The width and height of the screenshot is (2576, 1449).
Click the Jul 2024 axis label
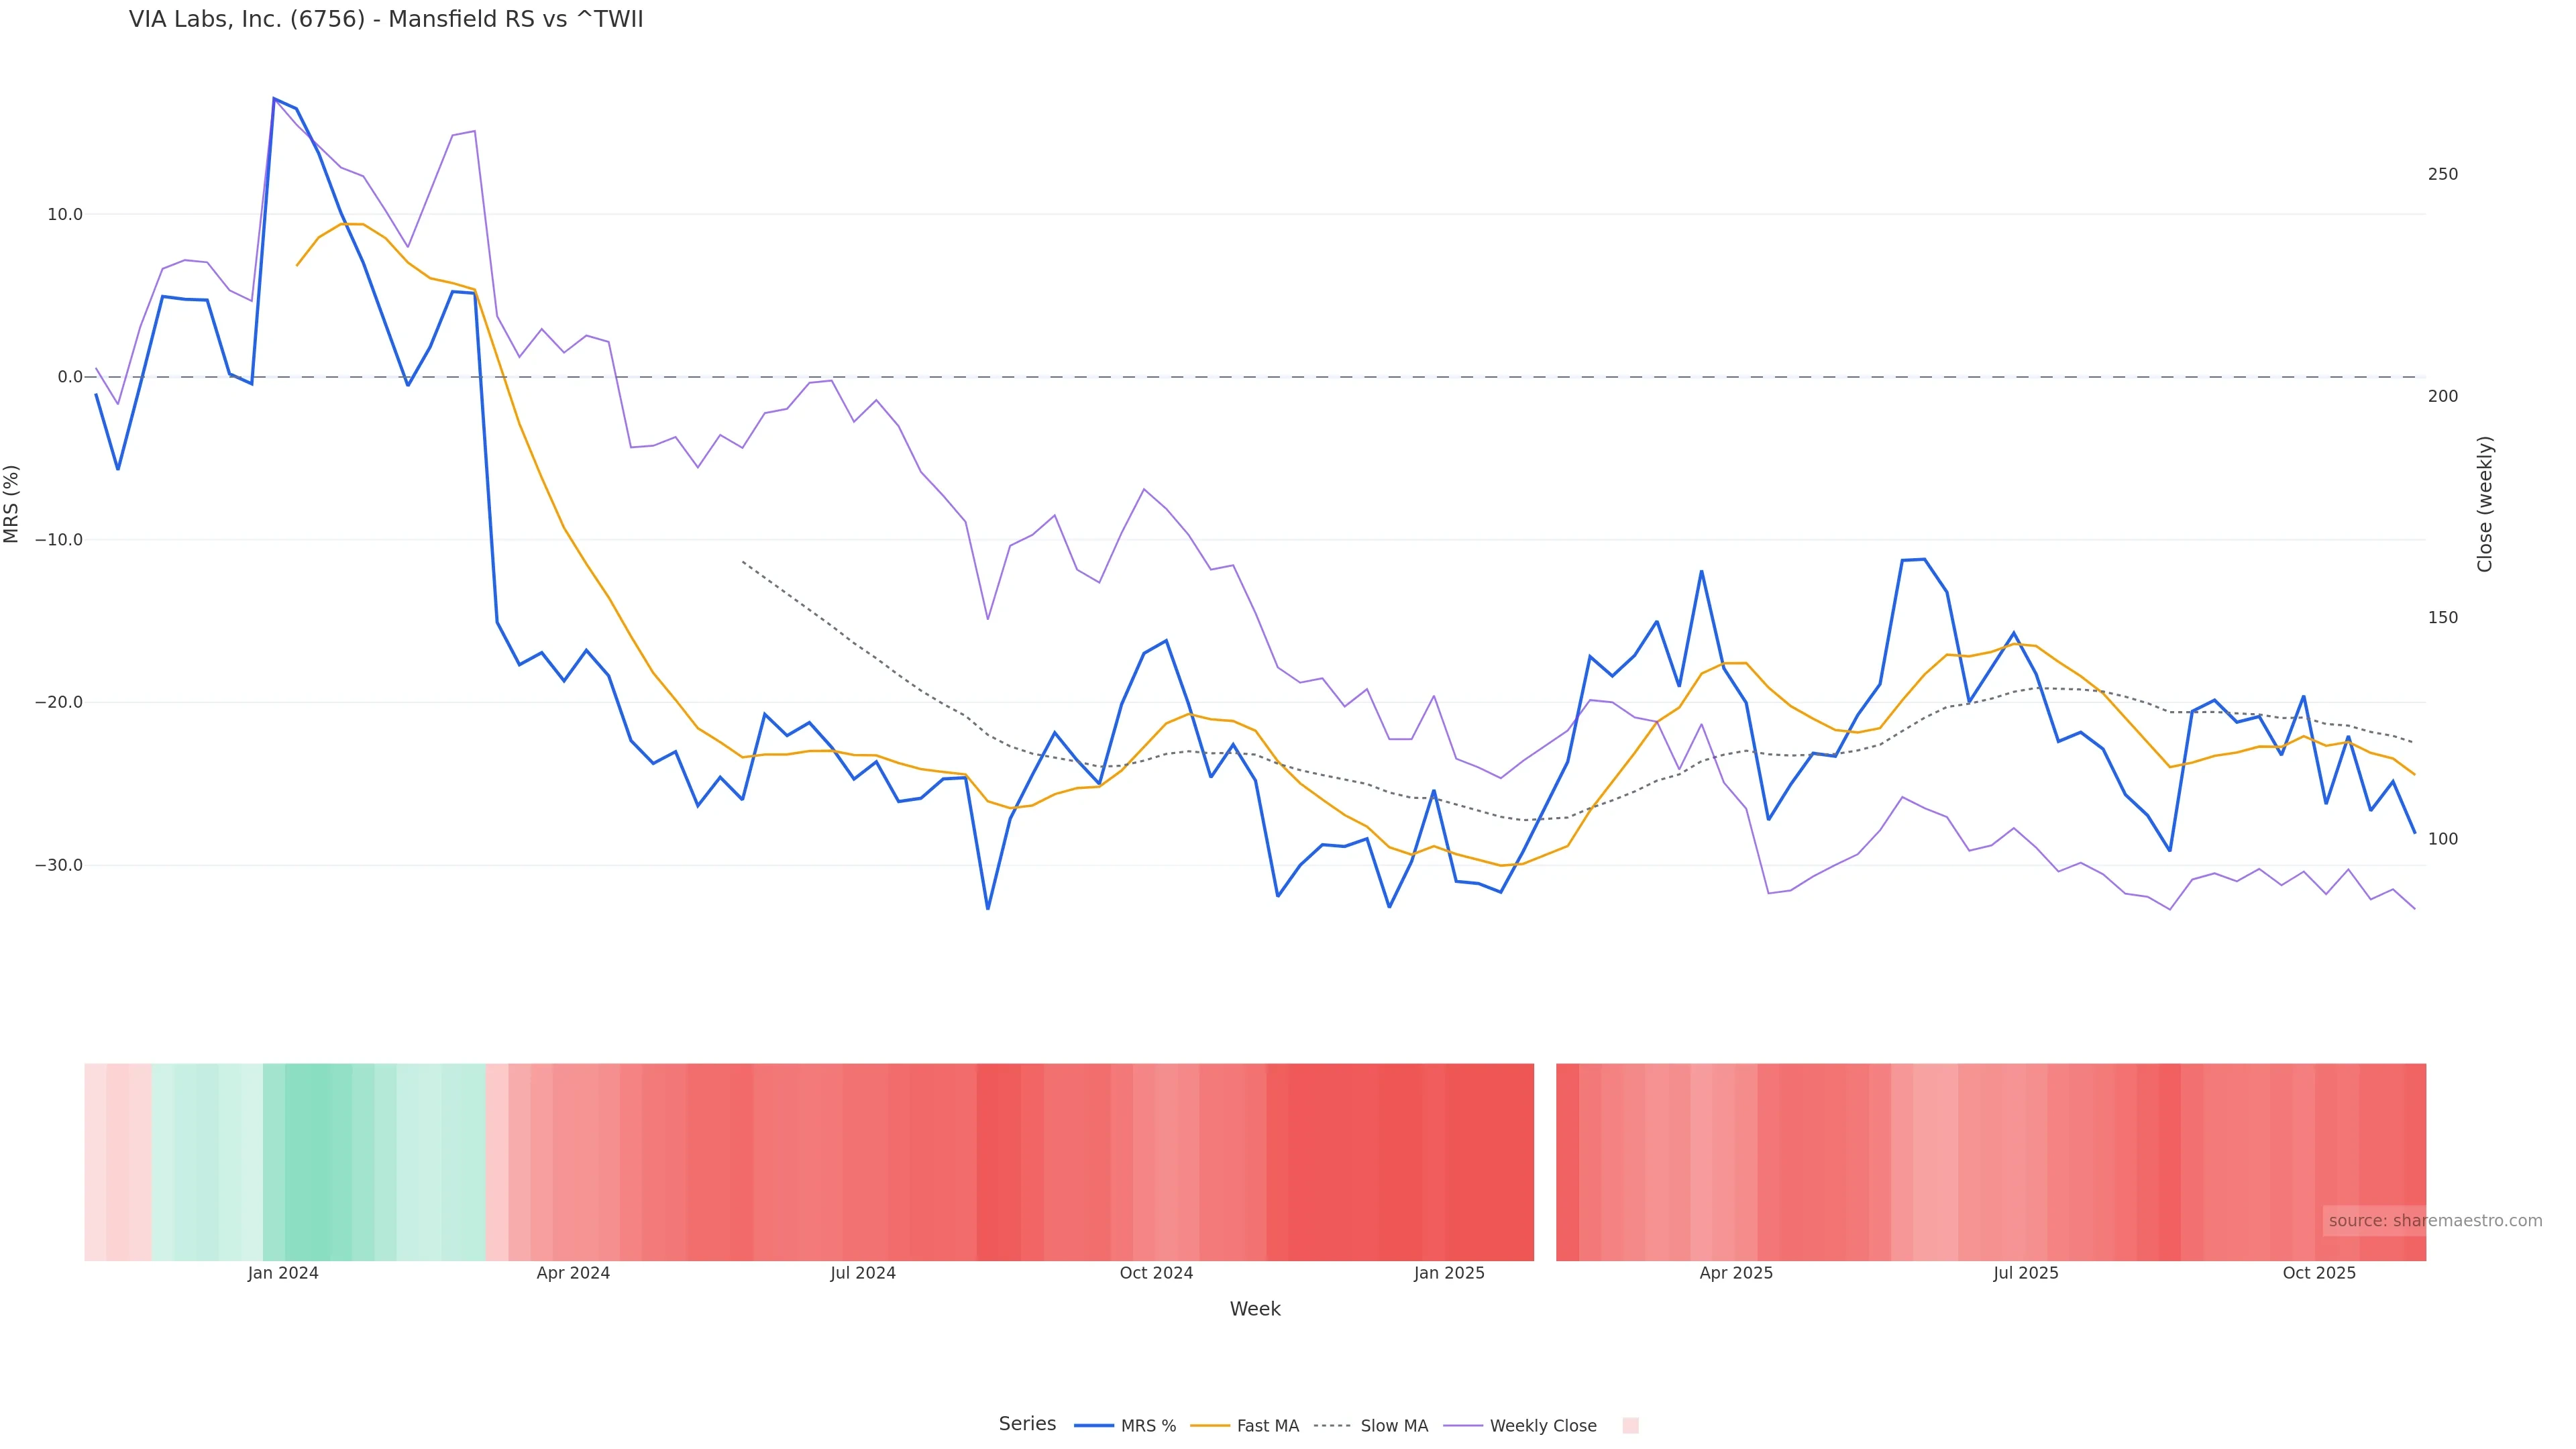pyautogui.click(x=863, y=1273)
